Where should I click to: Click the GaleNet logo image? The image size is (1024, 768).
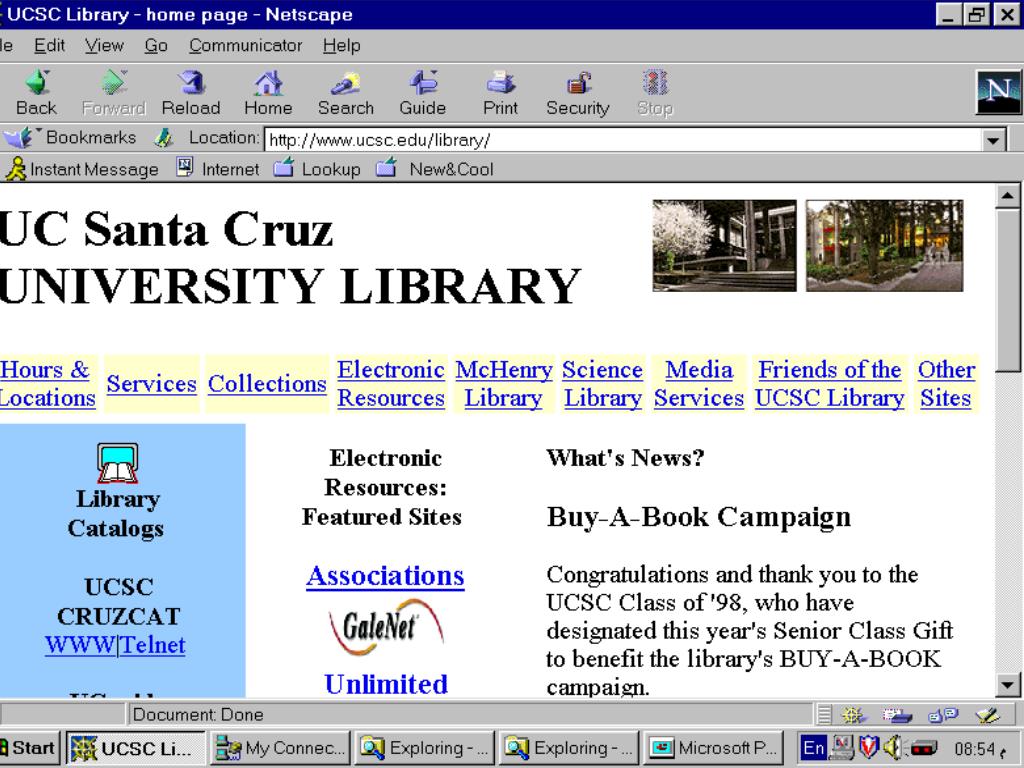coord(386,628)
